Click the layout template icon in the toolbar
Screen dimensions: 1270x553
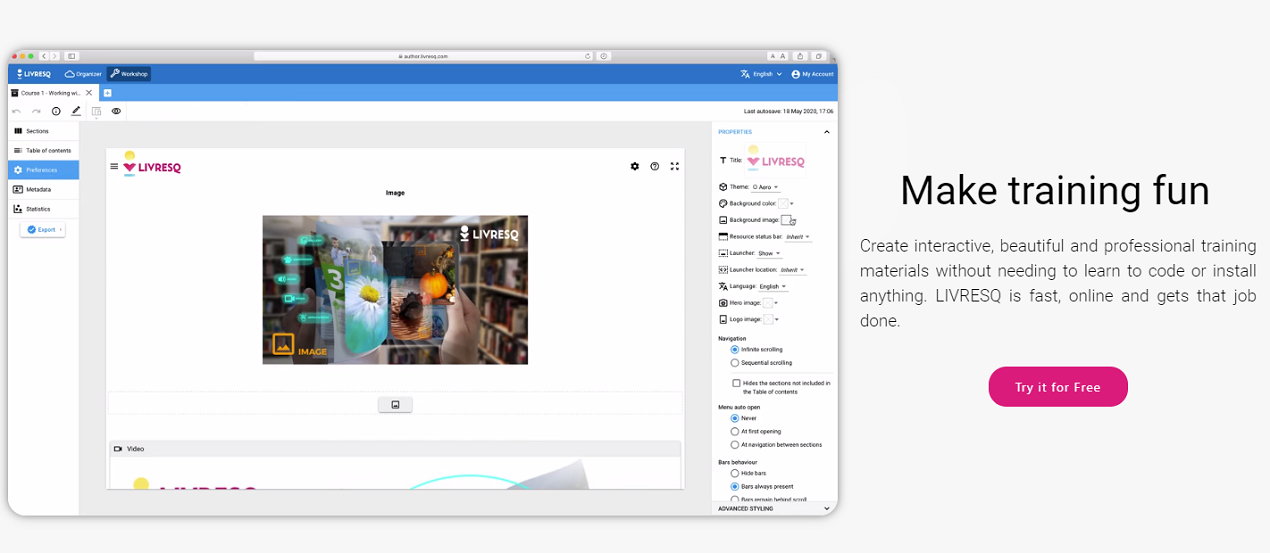click(97, 111)
